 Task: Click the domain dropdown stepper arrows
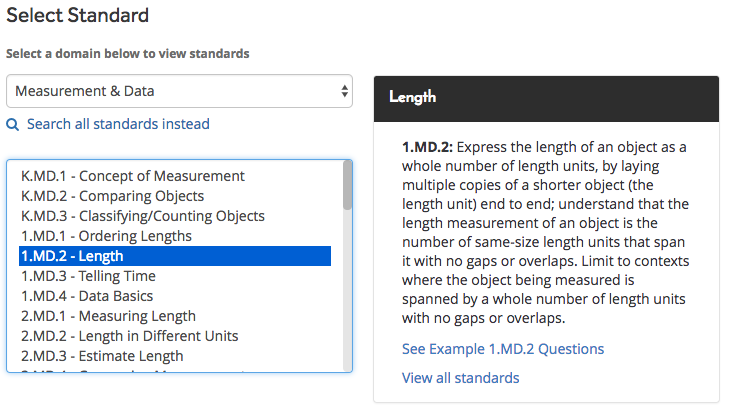pyautogui.click(x=345, y=91)
